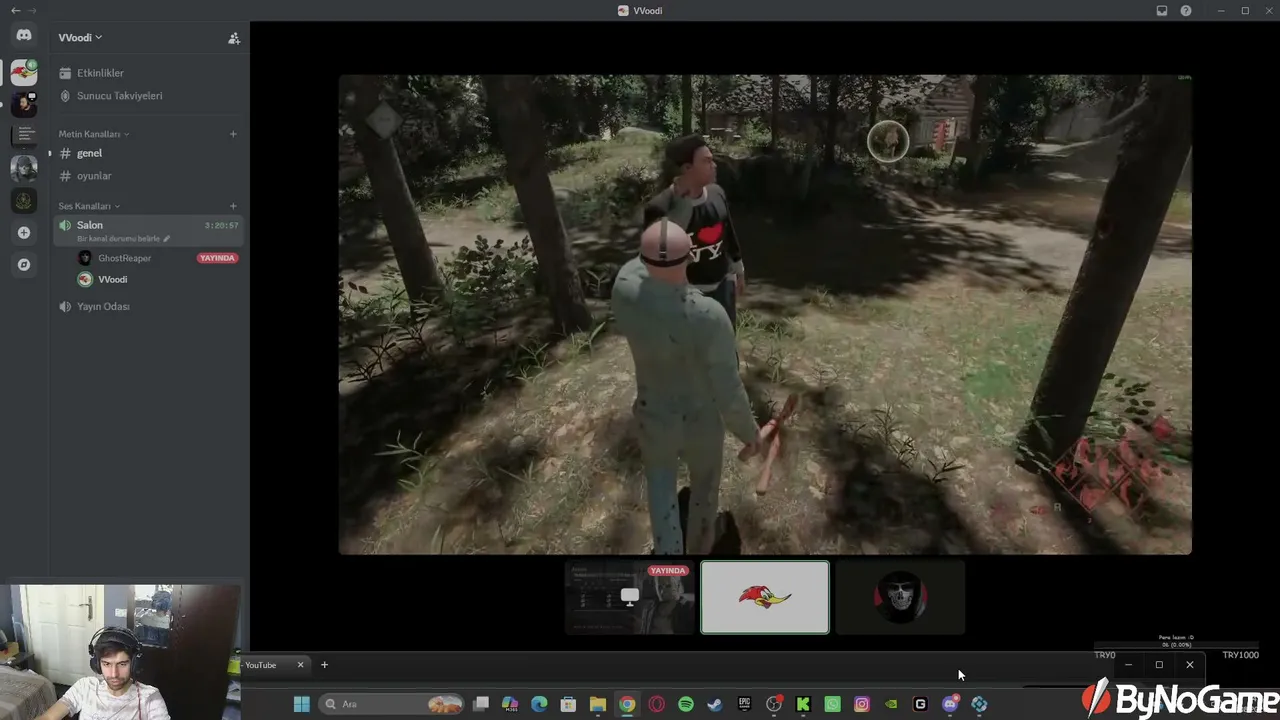
Task: Maximize the Discord window
Action: point(1245,11)
